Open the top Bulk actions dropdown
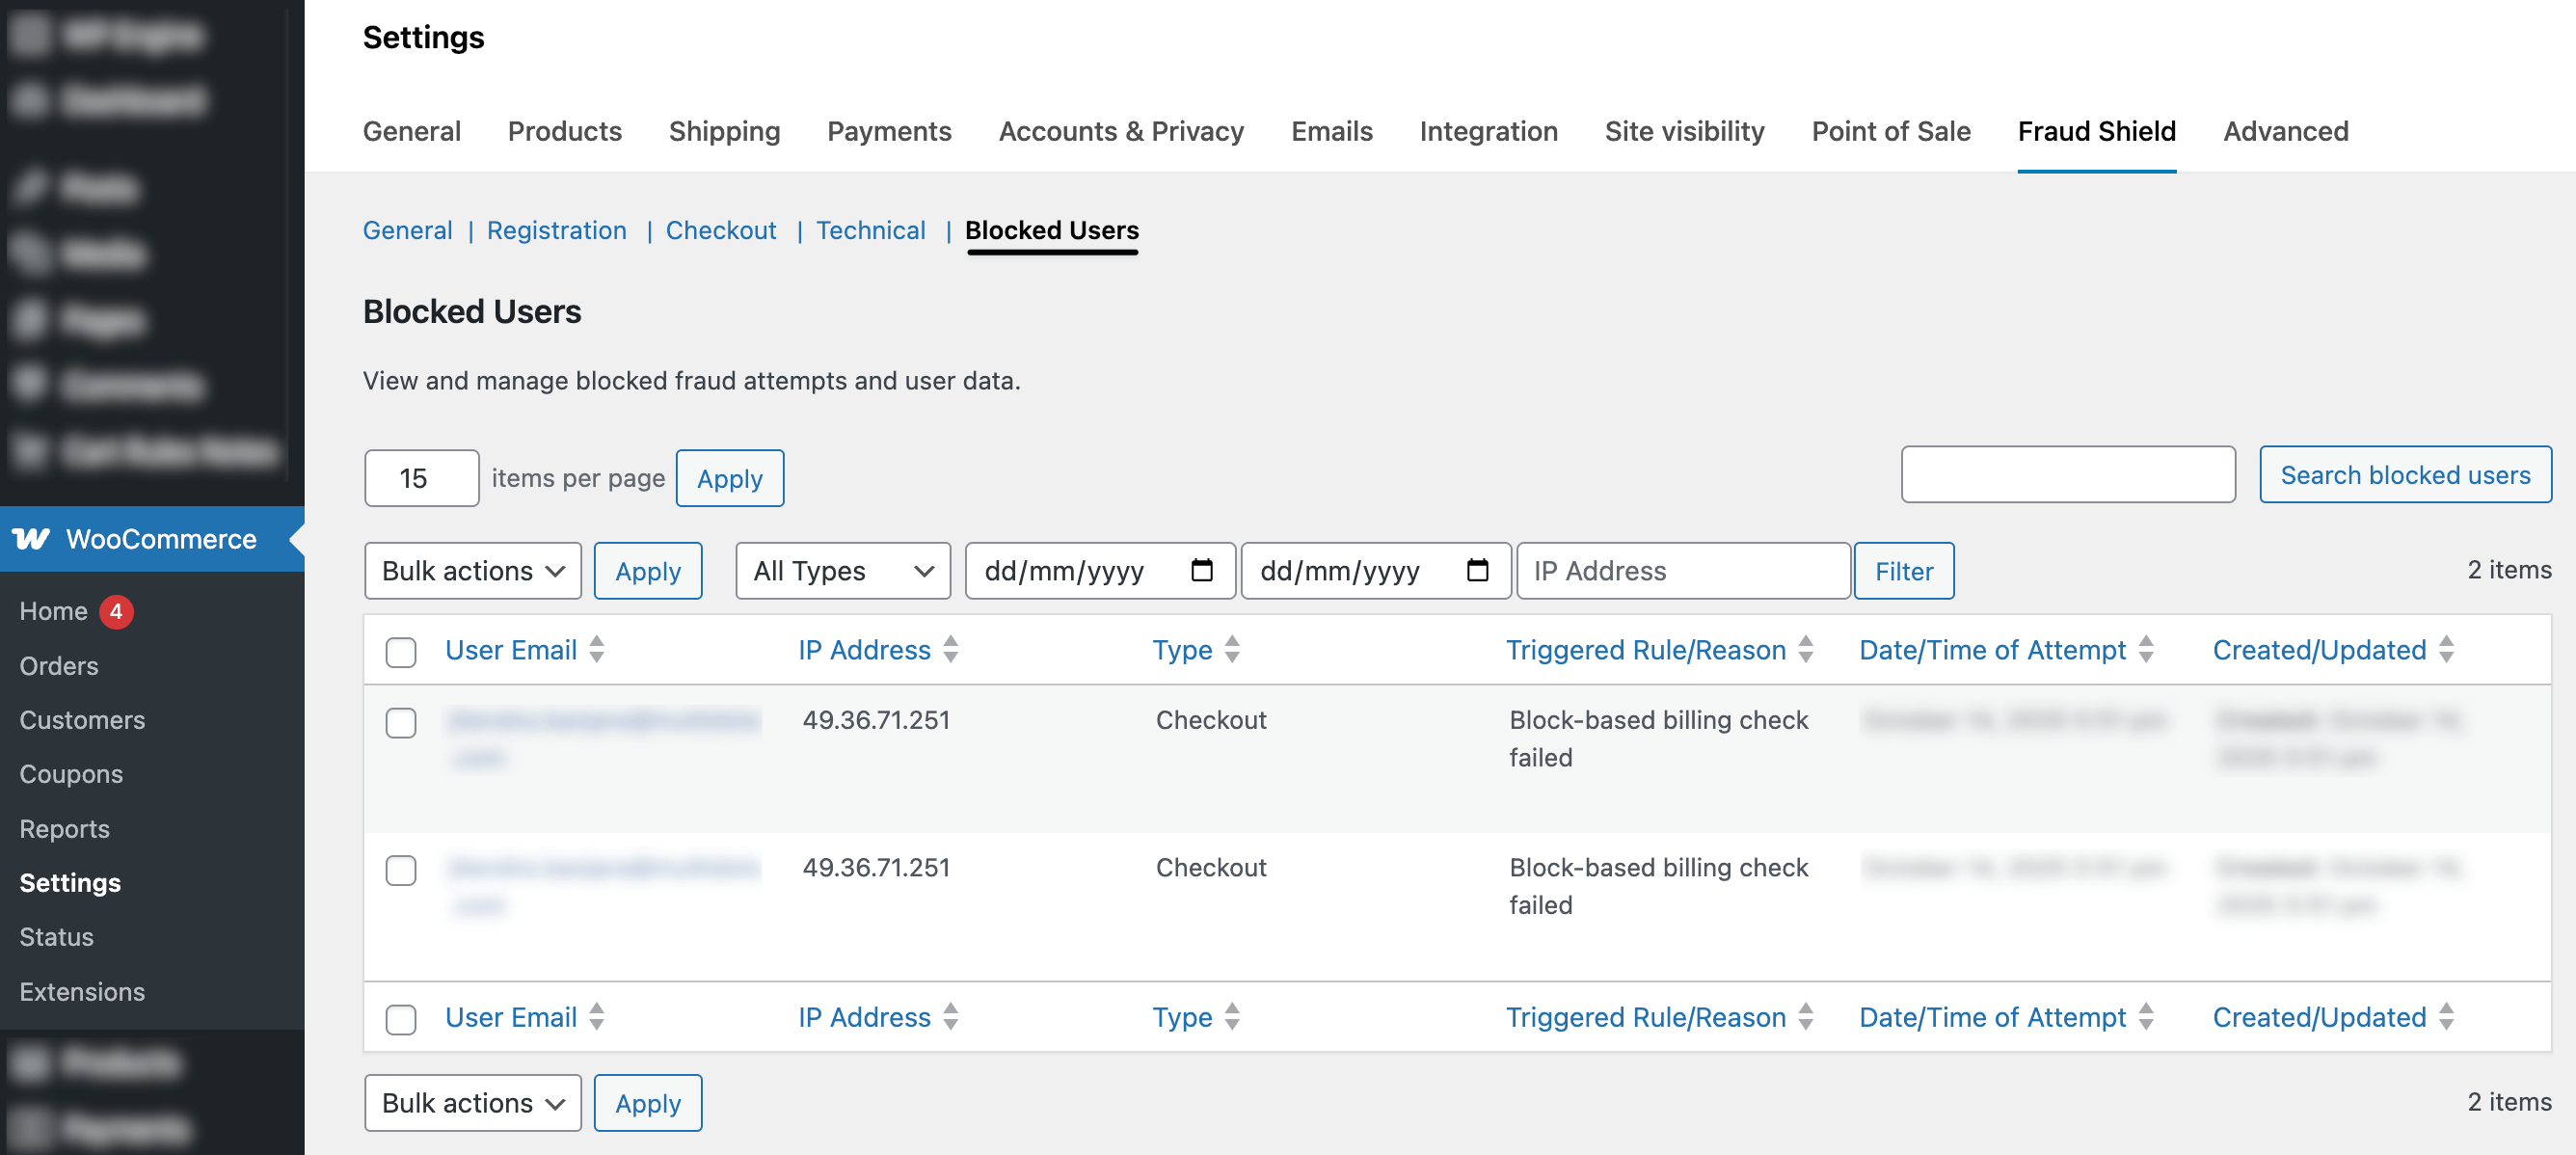 point(472,571)
